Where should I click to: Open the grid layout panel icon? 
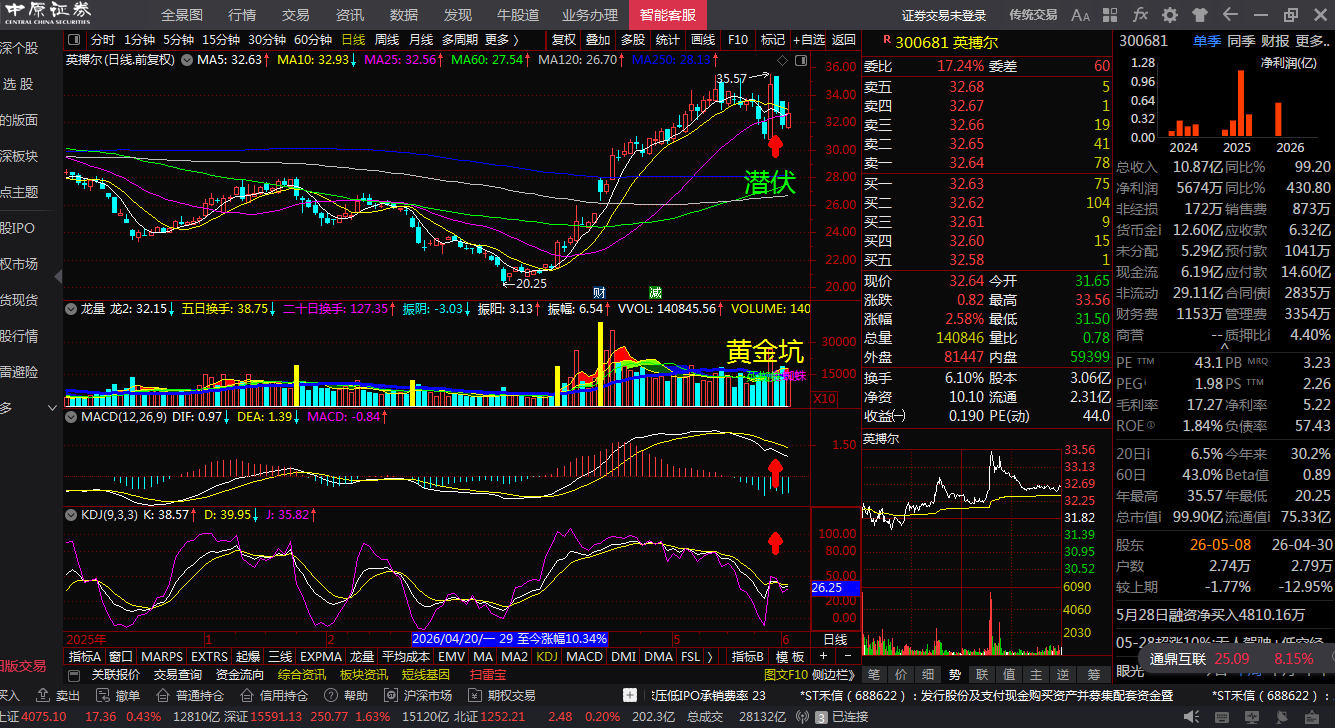click(1111, 15)
